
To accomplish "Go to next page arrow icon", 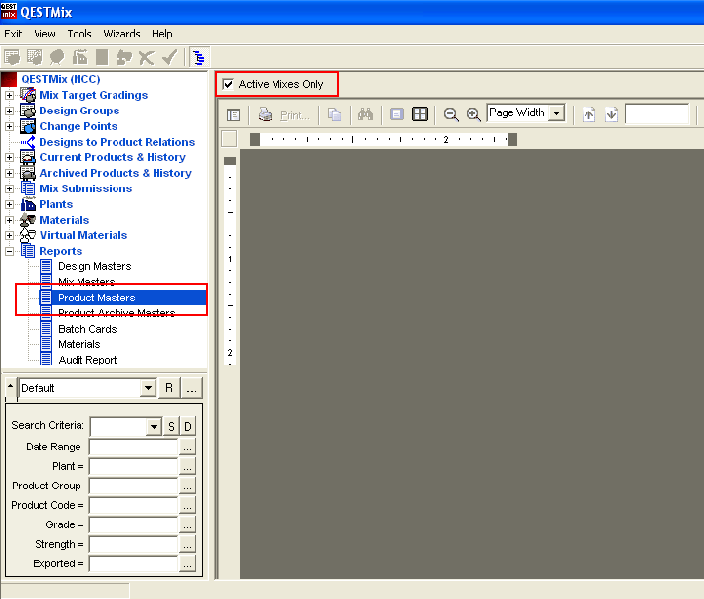I will coord(611,115).
